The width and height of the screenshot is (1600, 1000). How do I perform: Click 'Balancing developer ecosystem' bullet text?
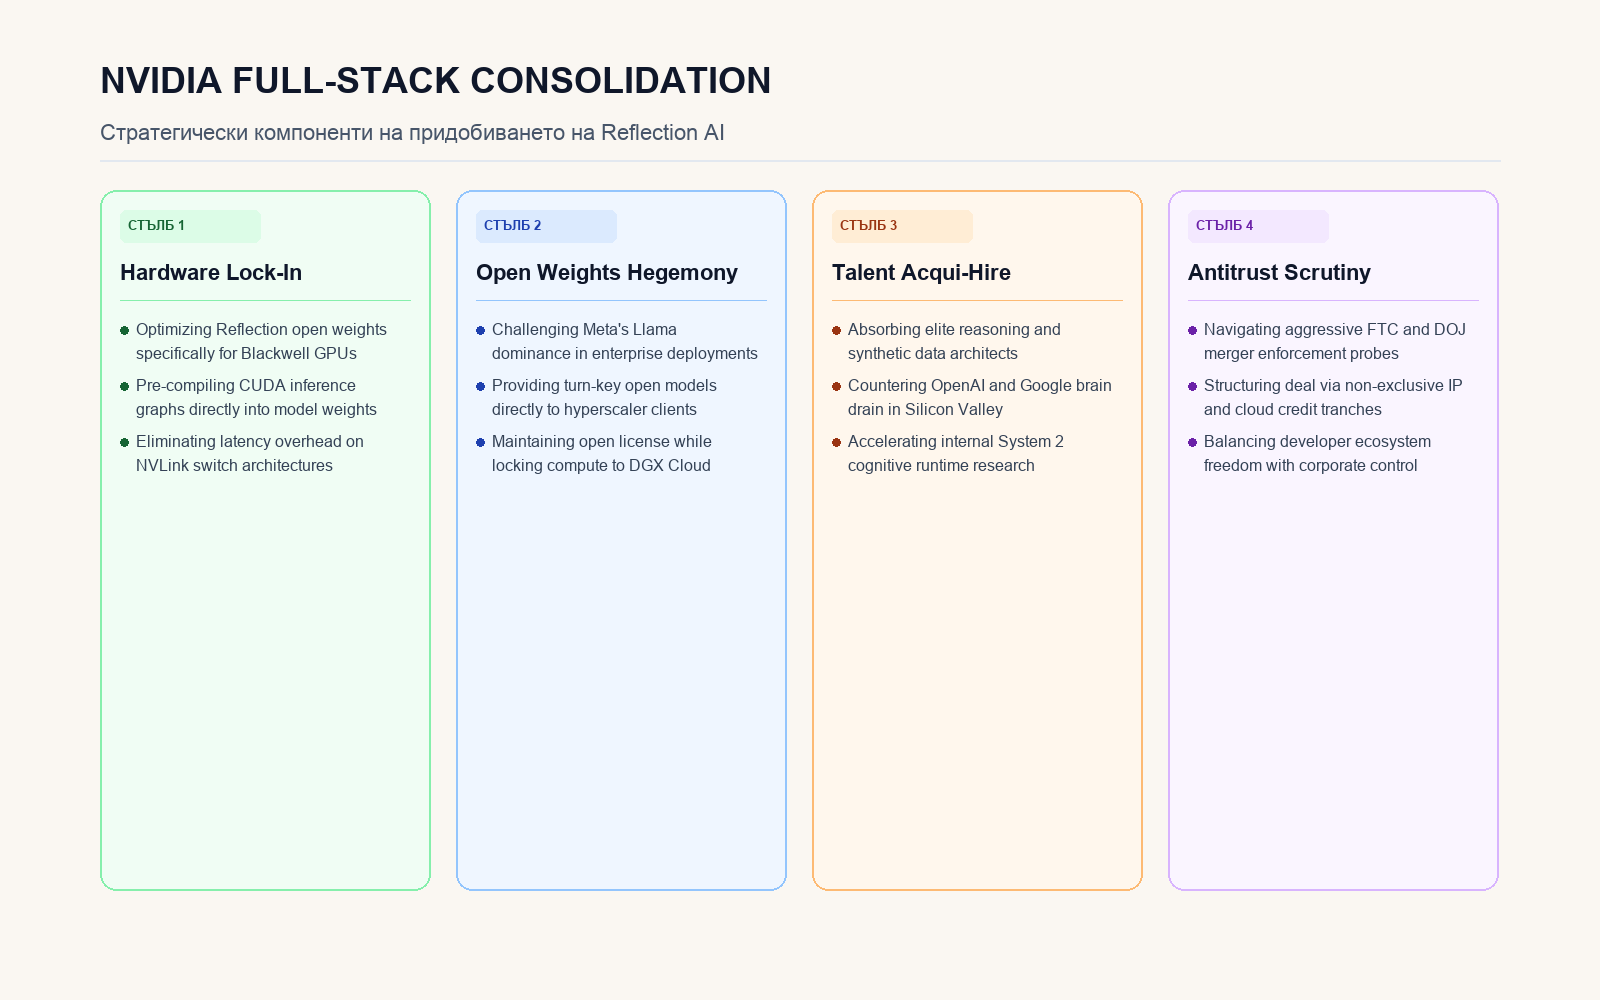pos(1317,453)
